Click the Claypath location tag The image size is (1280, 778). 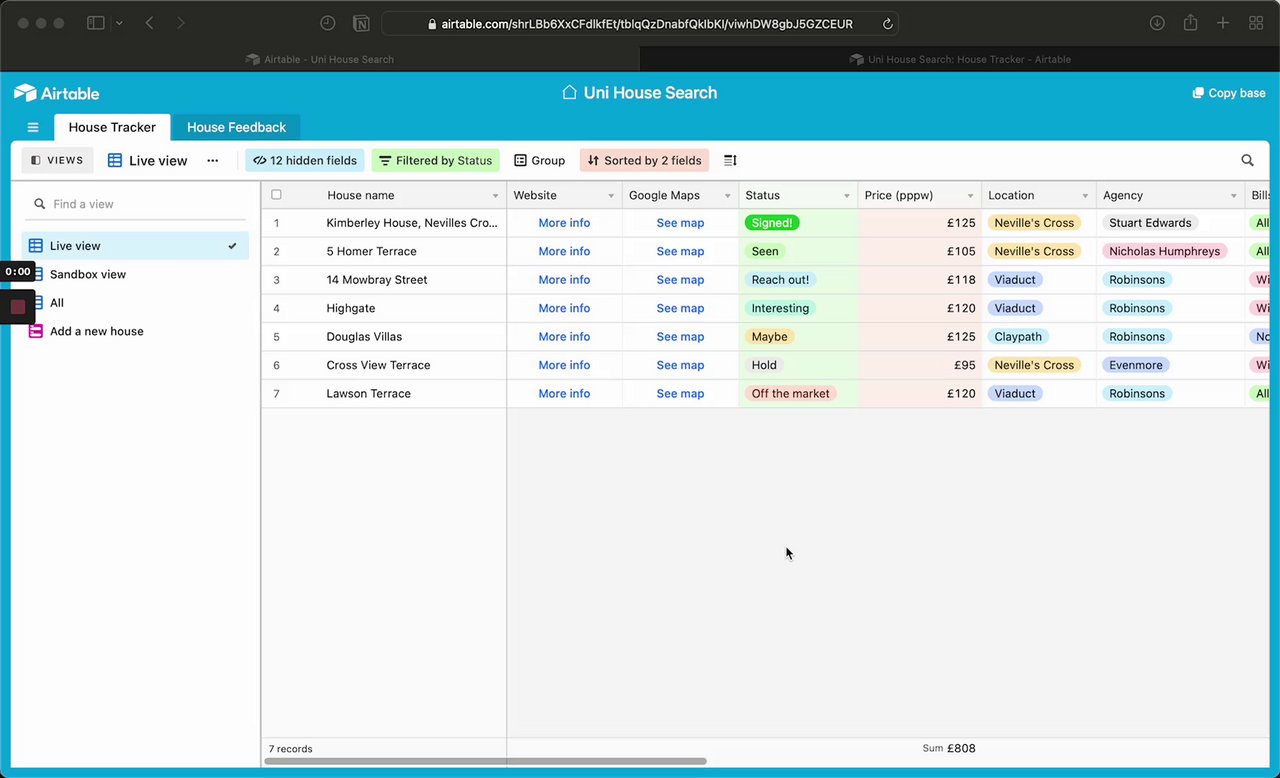(1018, 337)
